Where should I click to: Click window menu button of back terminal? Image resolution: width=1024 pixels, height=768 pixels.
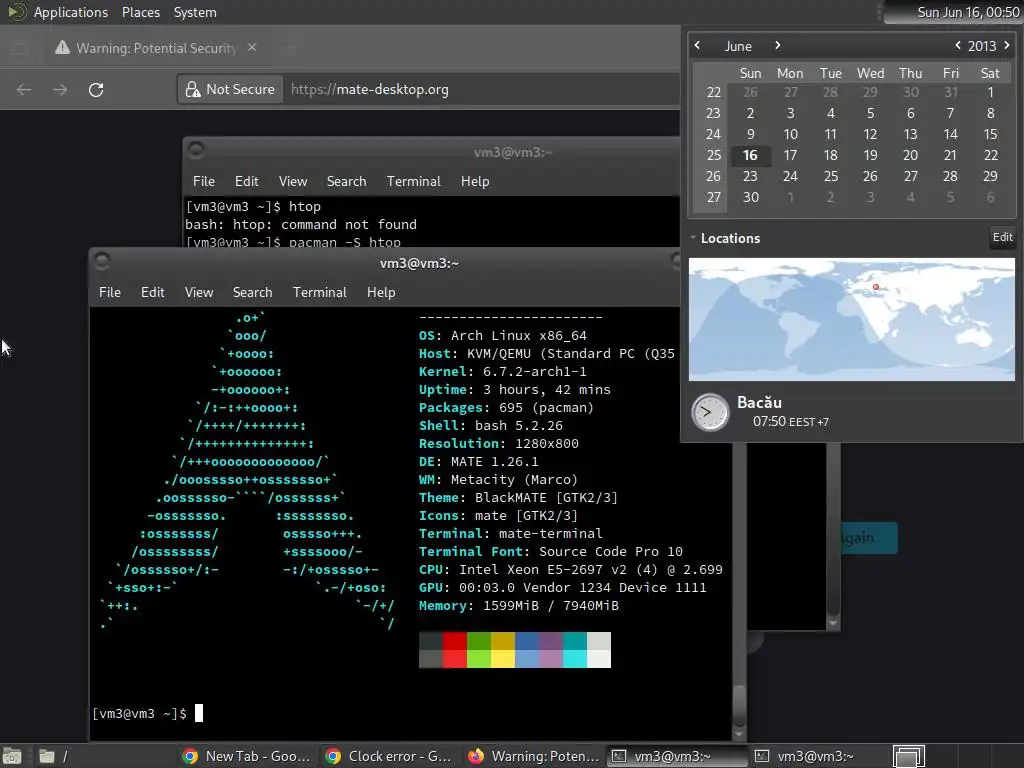(196, 151)
